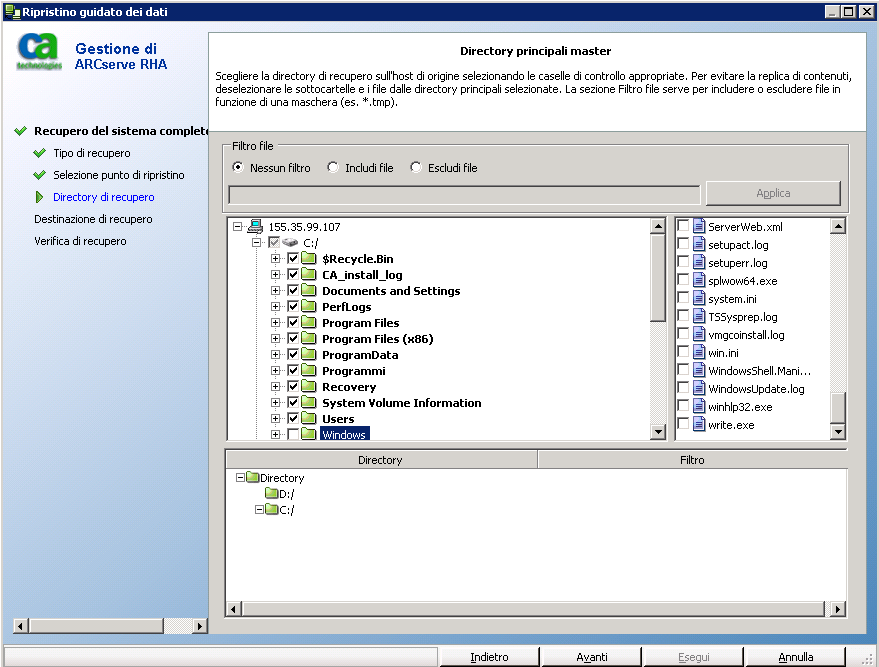Image resolution: width=879 pixels, height=667 pixels.
Task: Click the green checkmark beside Tipo di recupero
Action: click(x=39, y=153)
